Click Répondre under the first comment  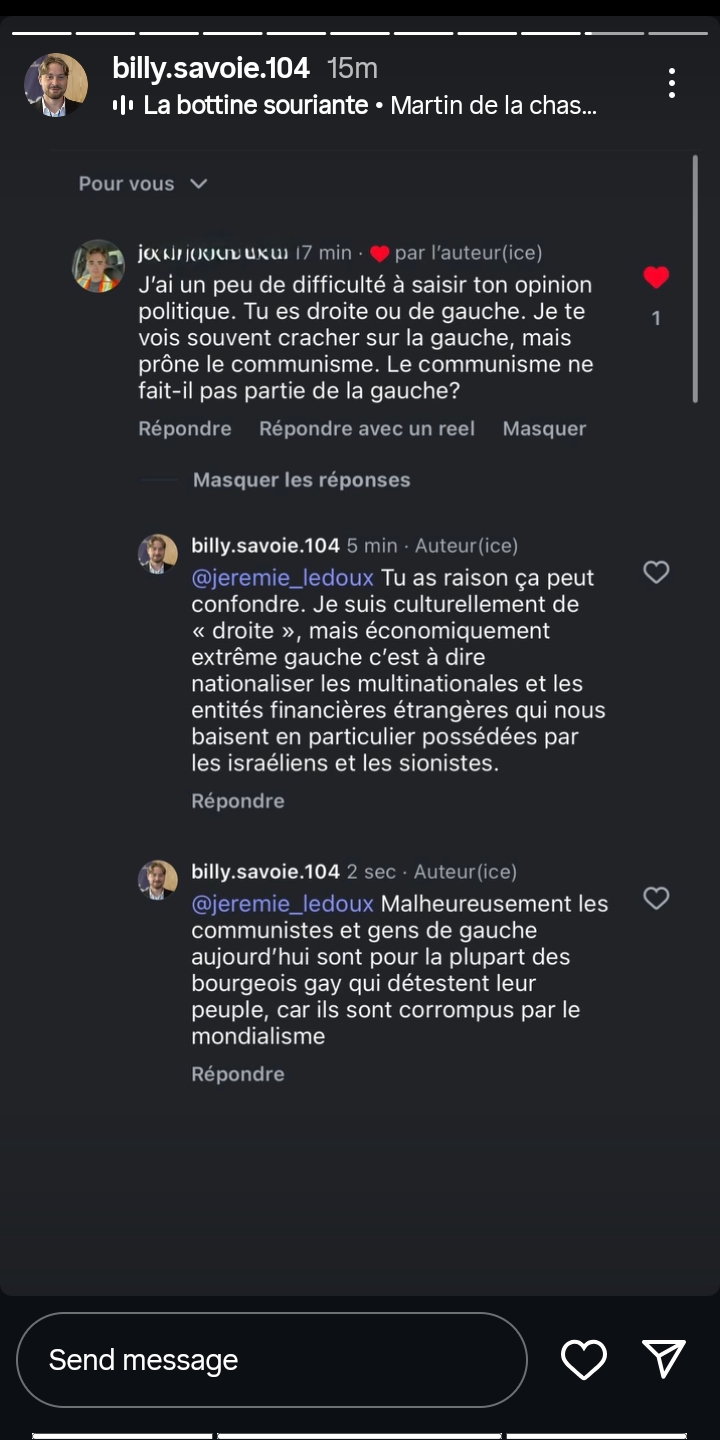tap(185, 428)
